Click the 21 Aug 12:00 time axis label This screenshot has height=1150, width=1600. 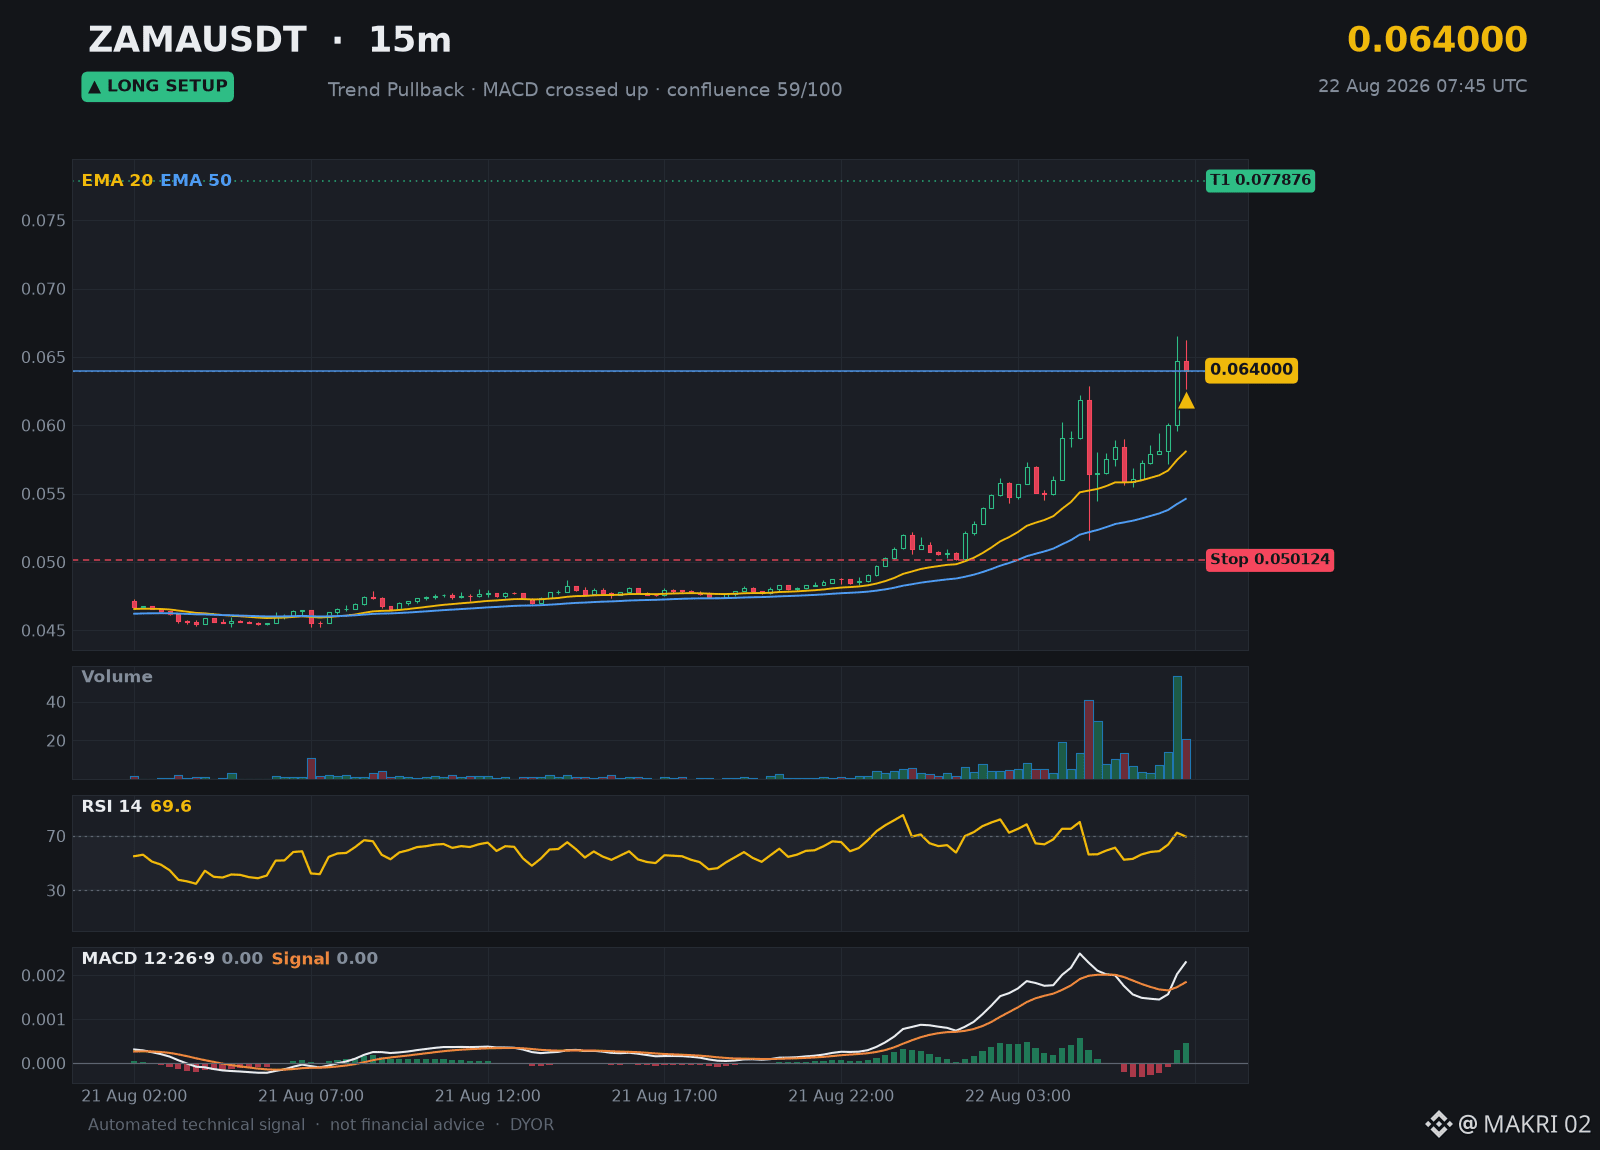pos(488,1096)
